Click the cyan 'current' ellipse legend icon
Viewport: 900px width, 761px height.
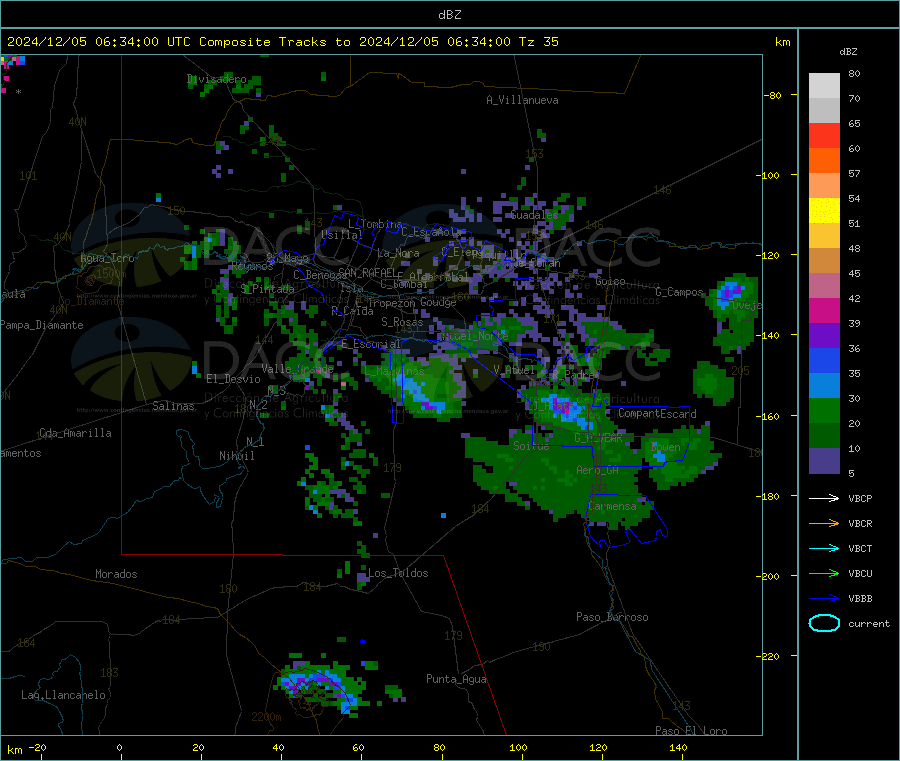pyautogui.click(x=824, y=623)
